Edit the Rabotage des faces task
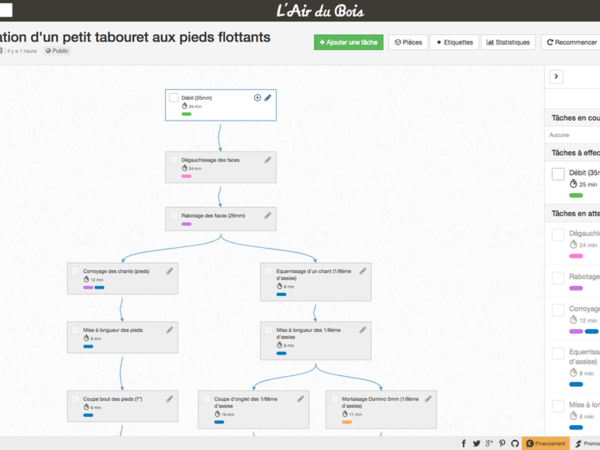 [267, 215]
